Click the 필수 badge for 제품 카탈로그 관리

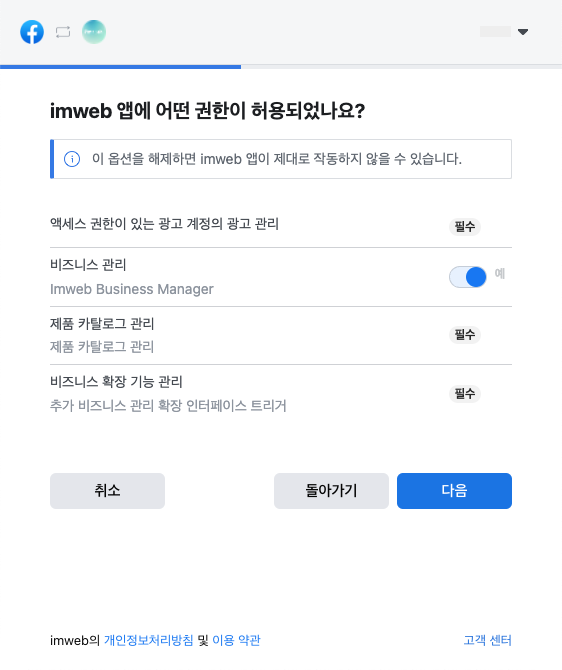tap(465, 335)
